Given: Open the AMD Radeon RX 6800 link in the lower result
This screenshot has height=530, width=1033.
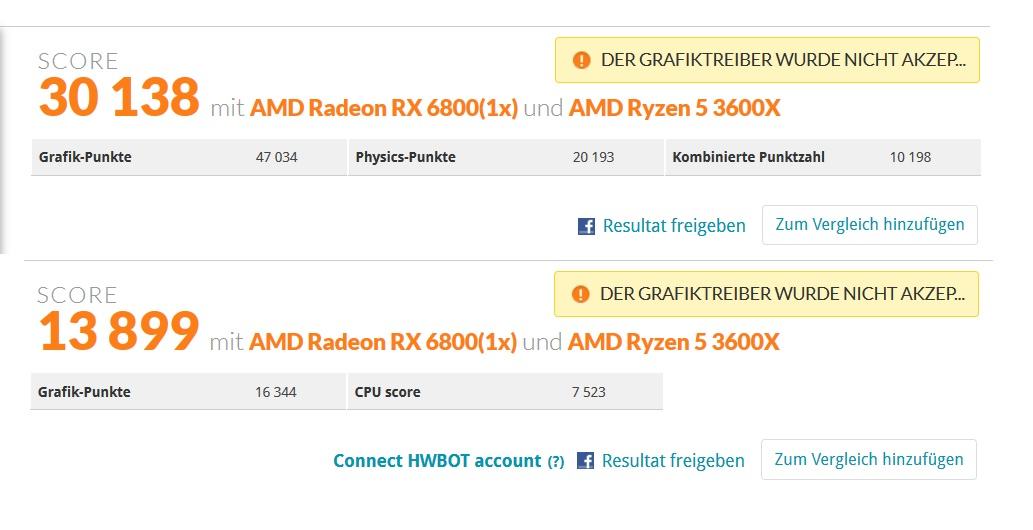Looking at the screenshot, I should [383, 342].
